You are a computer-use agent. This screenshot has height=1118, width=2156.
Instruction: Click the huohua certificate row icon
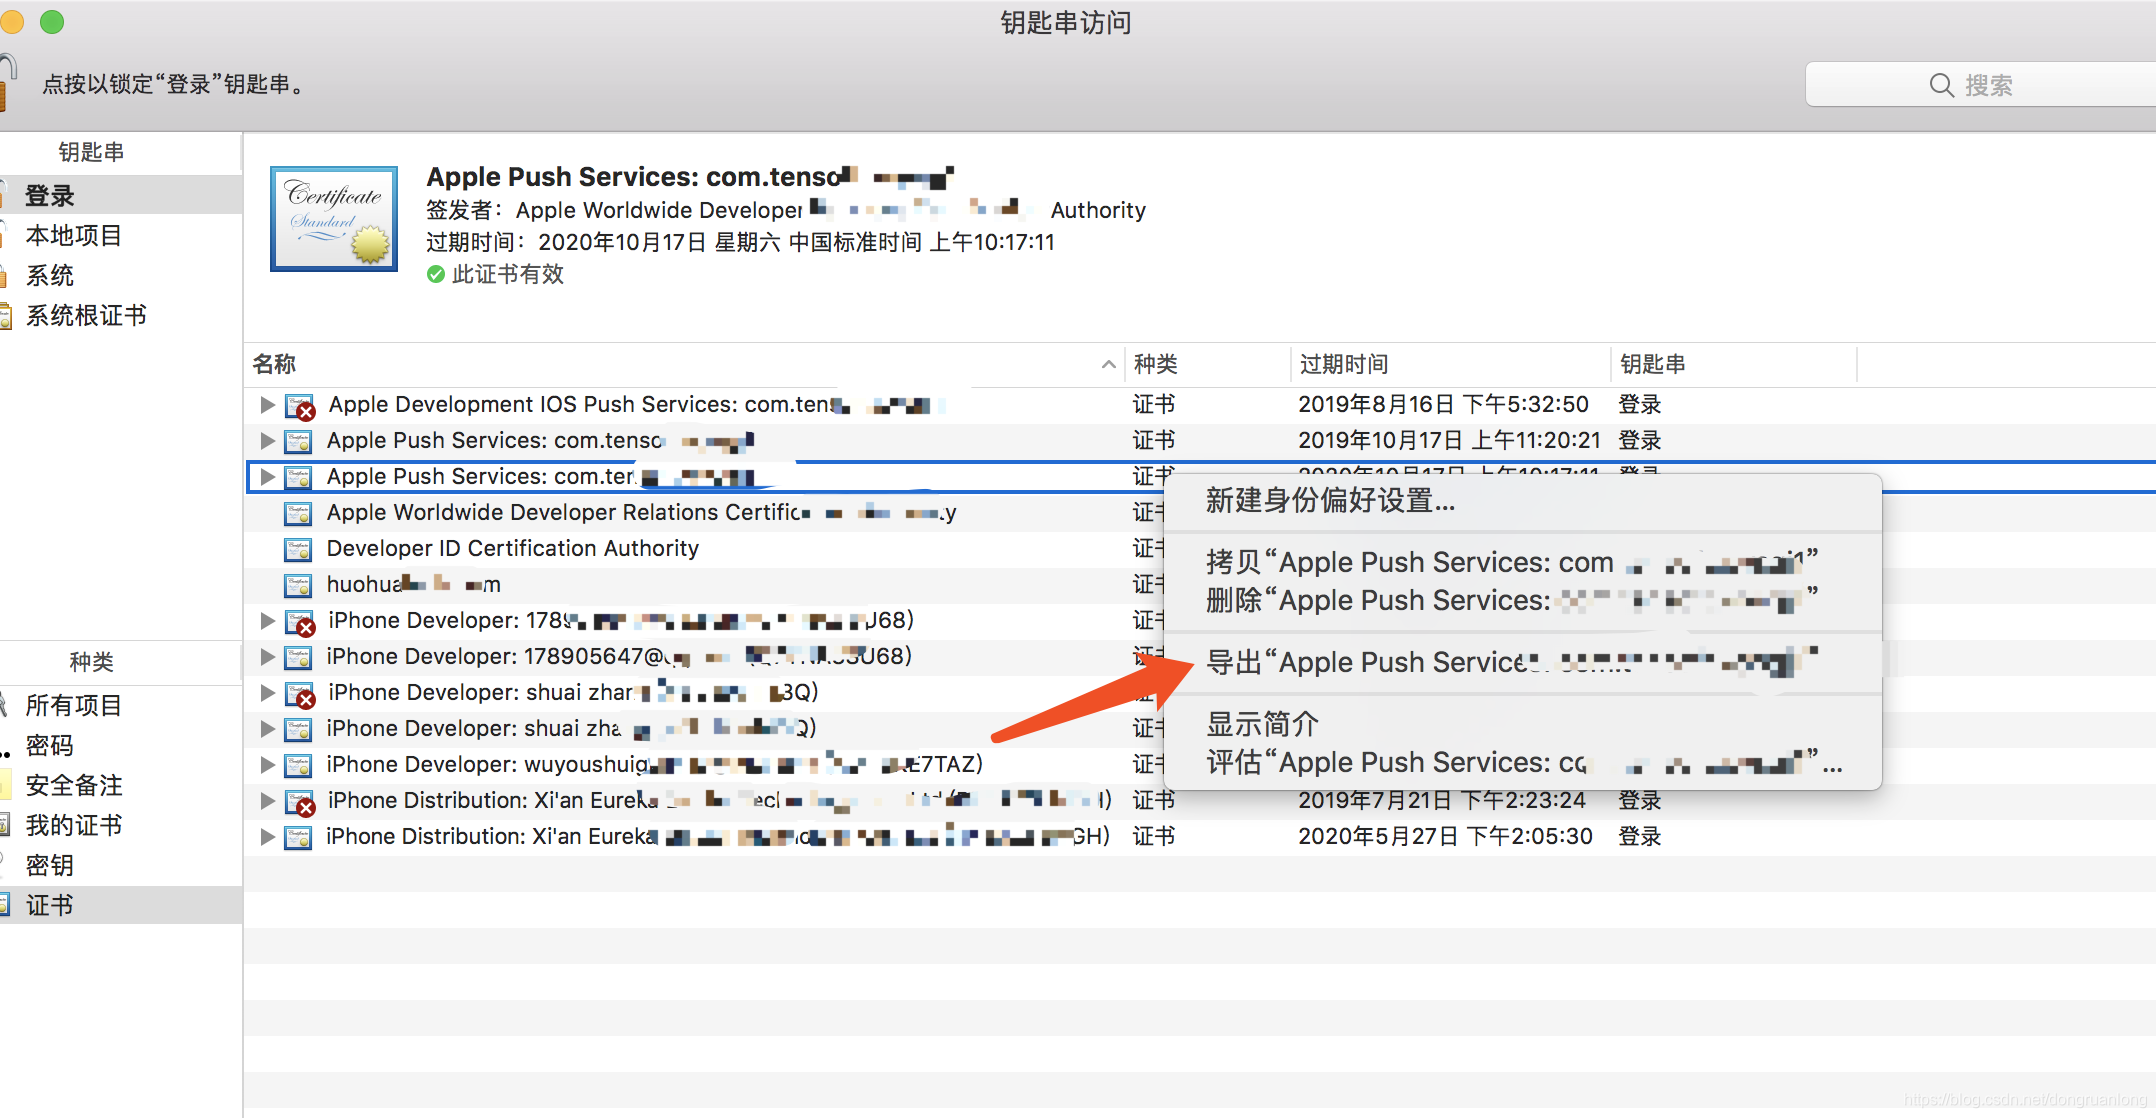click(x=298, y=585)
